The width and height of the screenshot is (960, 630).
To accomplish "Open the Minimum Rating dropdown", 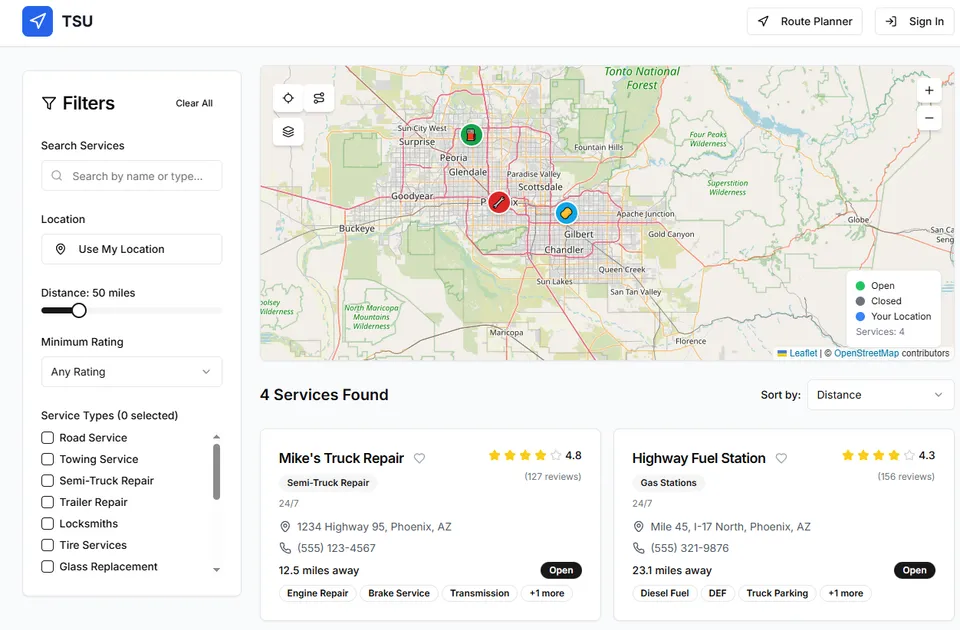I will 132,372.
